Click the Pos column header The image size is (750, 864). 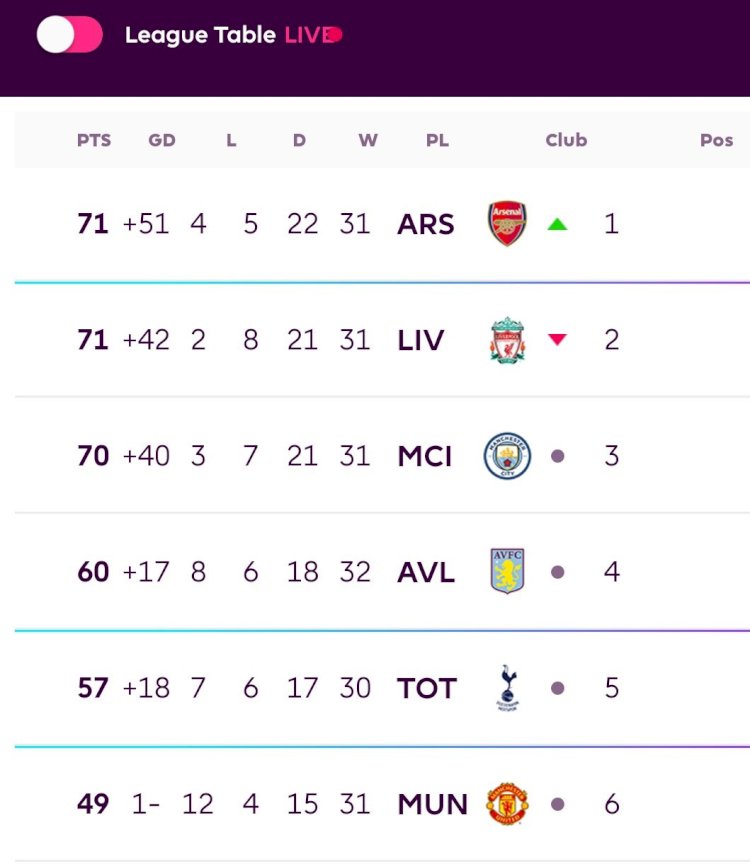tap(716, 140)
